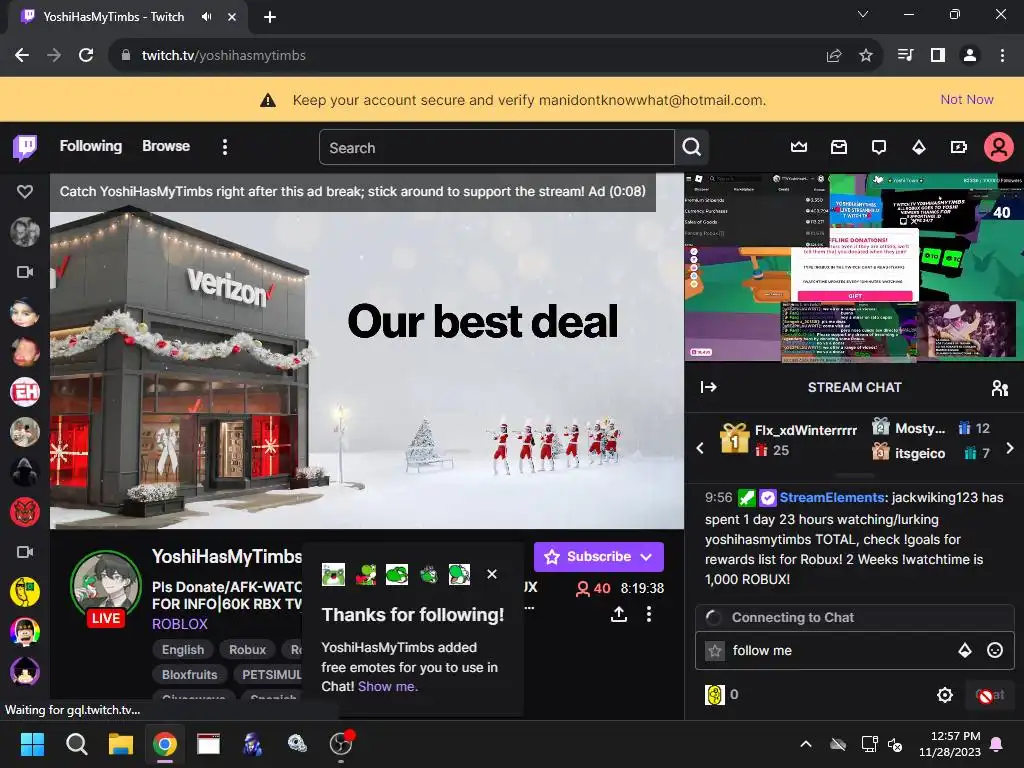This screenshot has width=1024, height=768.
Task: Open the Browse page
Action: point(166,146)
